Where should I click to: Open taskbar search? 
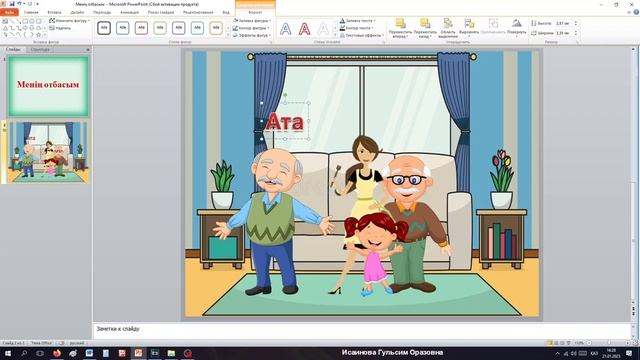pos(24,353)
